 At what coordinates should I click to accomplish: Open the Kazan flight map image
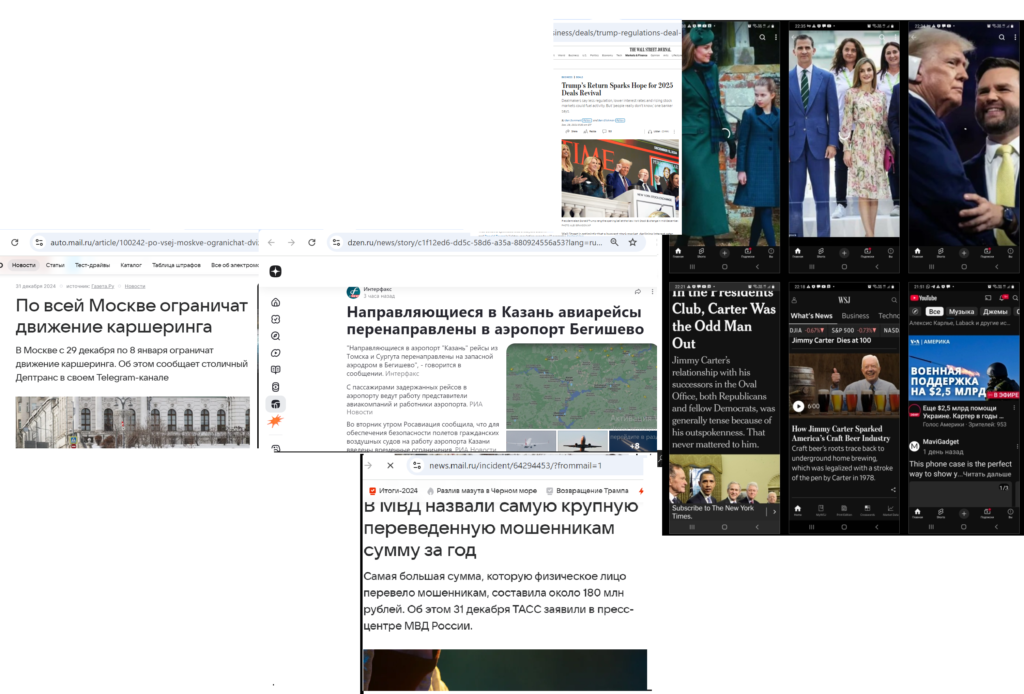tap(581, 386)
